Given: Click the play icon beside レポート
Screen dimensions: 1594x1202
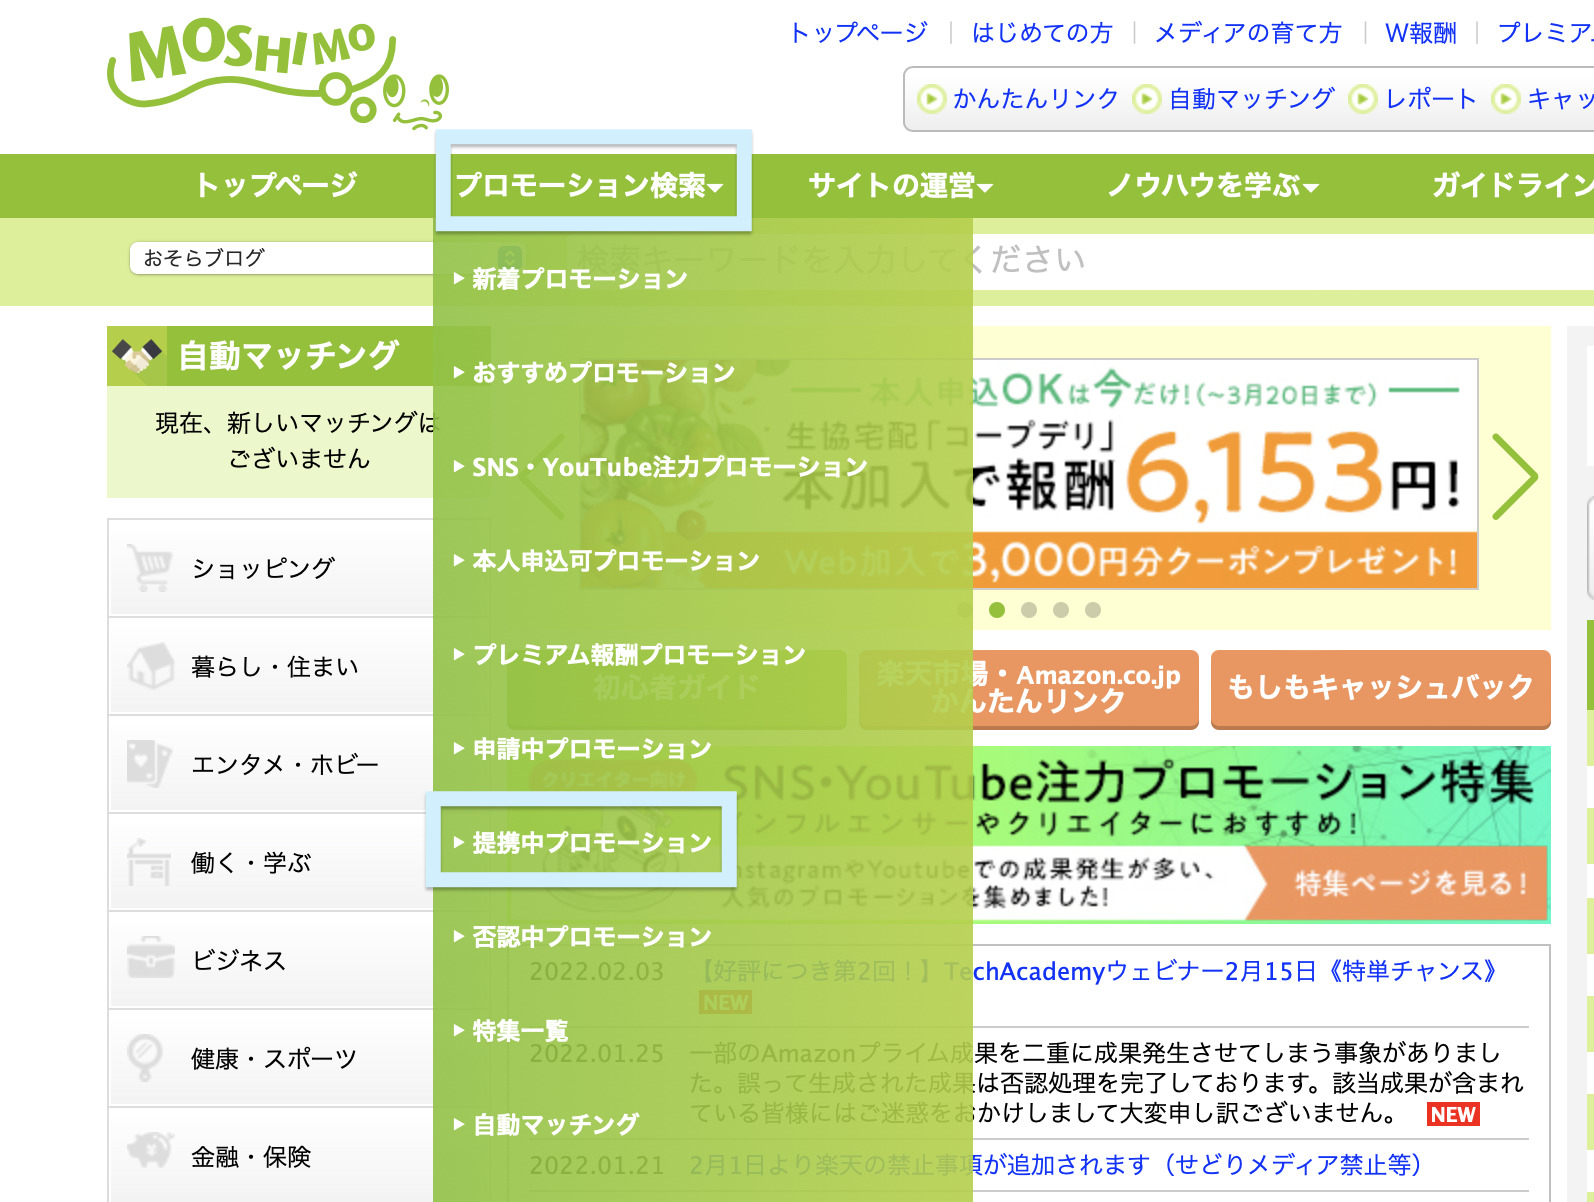Looking at the screenshot, I should coord(1362,99).
